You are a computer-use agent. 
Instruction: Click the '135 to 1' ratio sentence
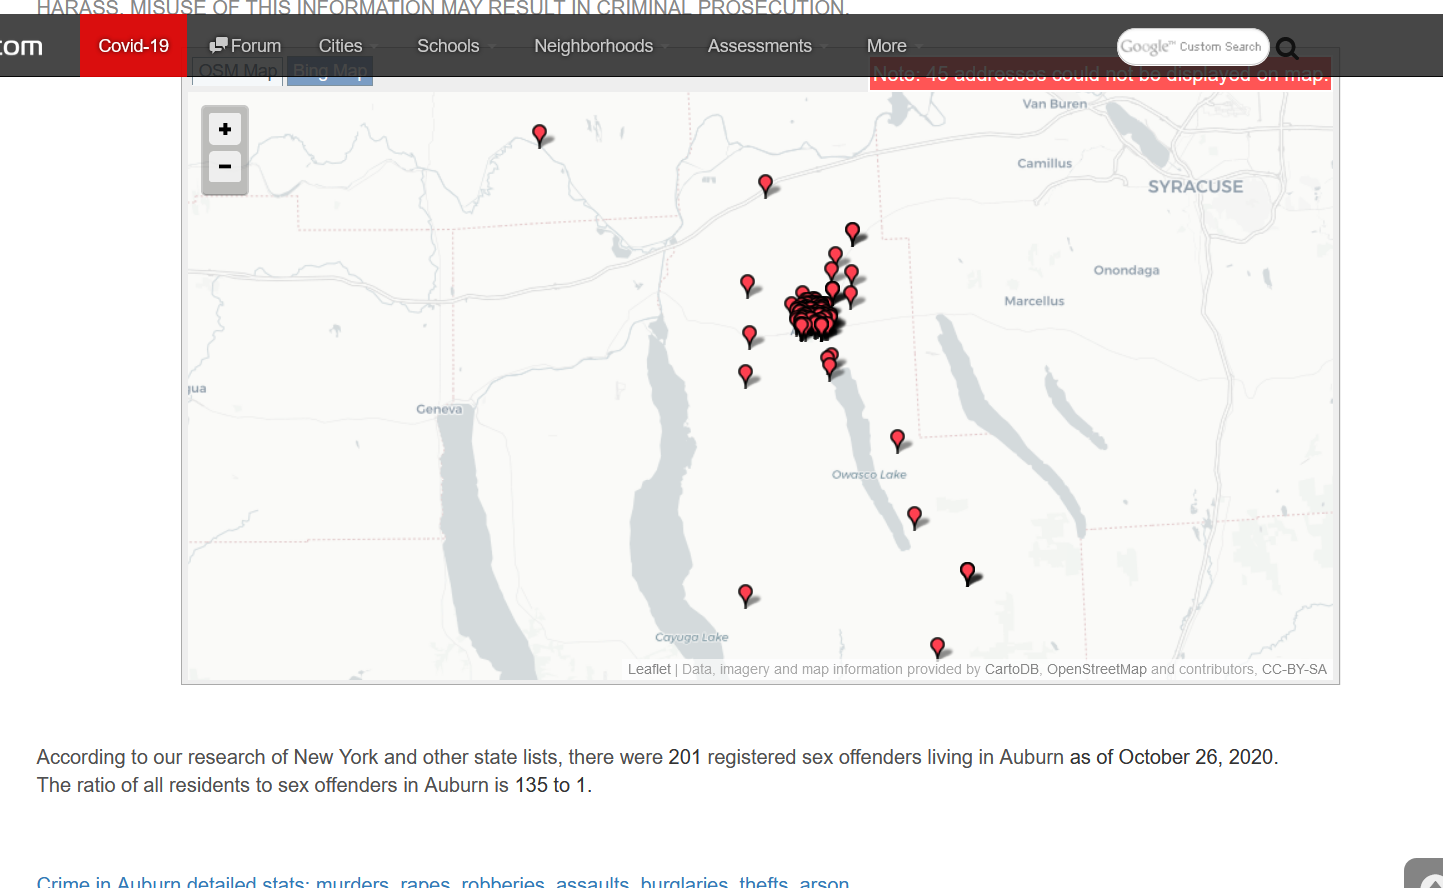point(314,785)
